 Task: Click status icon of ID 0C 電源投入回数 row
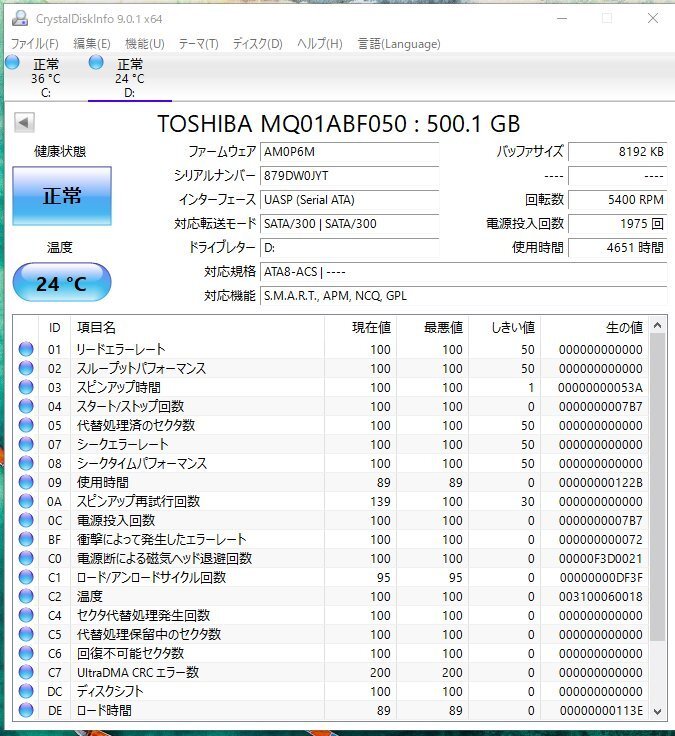[26, 520]
